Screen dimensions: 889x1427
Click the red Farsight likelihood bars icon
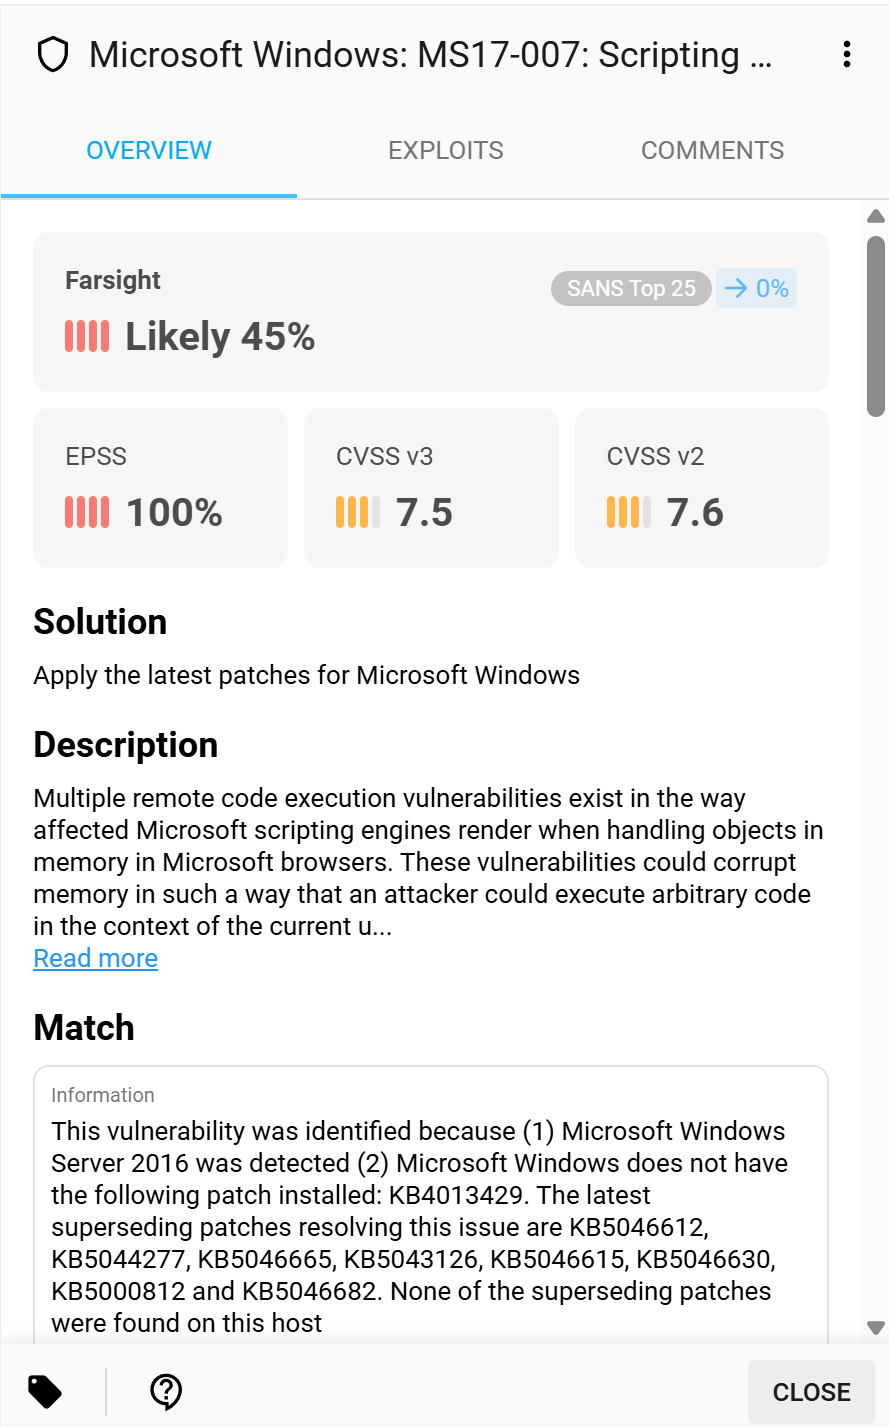point(87,337)
